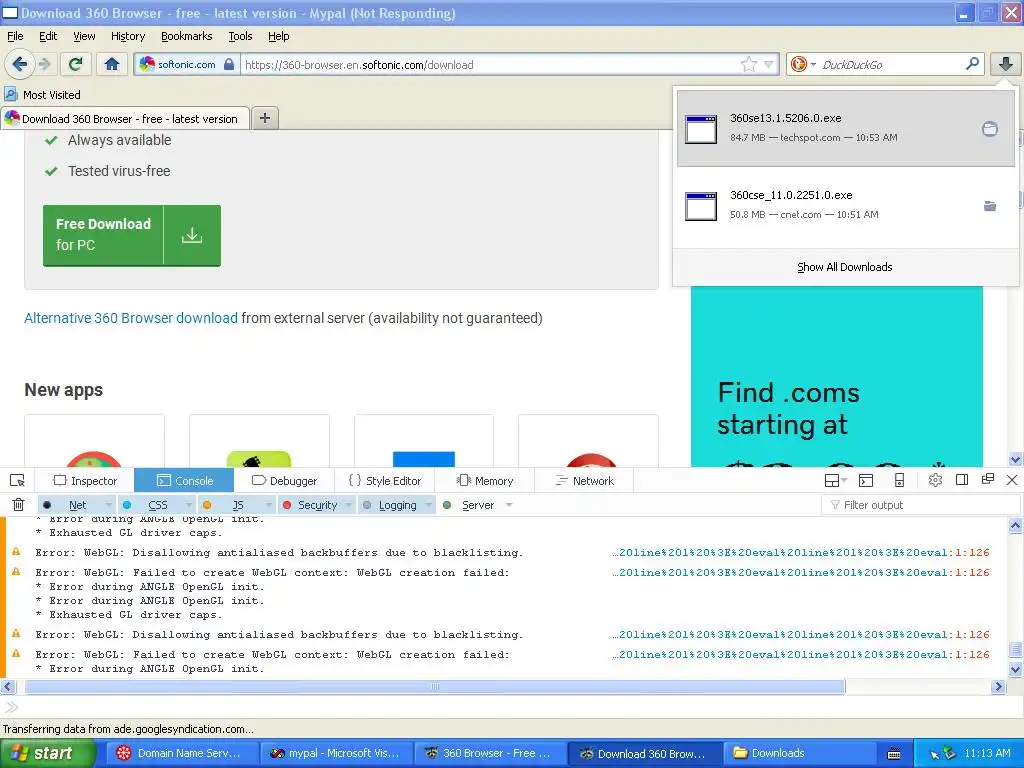Click the 360cse_11.0.2251.0.exe file icon
Image resolution: width=1024 pixels, height=768 pixels.
[x=701, y=206]
